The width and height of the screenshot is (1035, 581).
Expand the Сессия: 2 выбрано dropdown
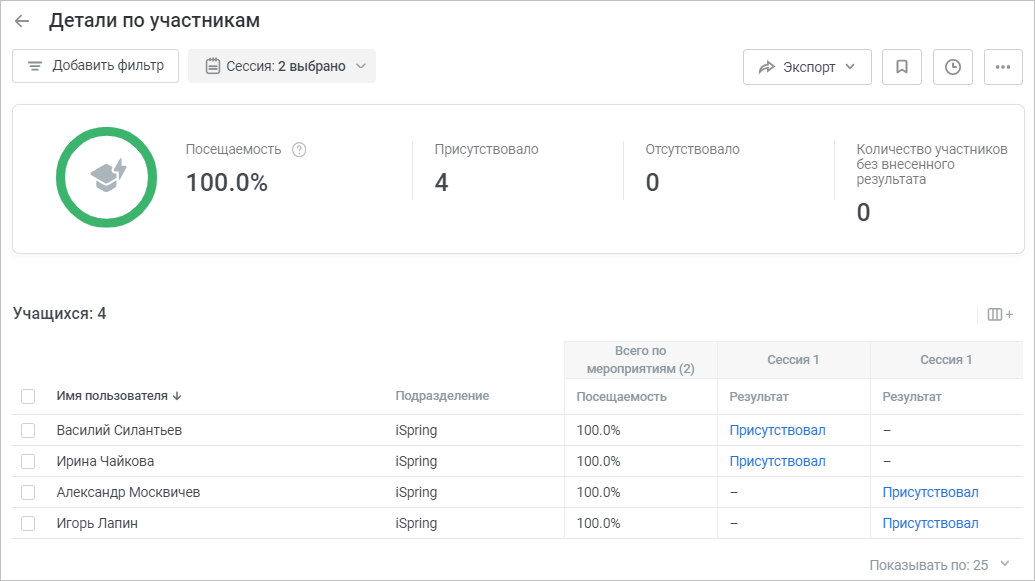pos(282,66)
